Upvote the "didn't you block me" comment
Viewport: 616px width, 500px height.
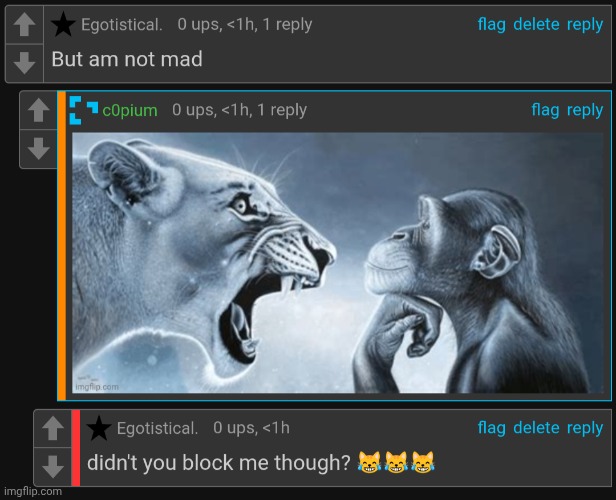[53, 428]
